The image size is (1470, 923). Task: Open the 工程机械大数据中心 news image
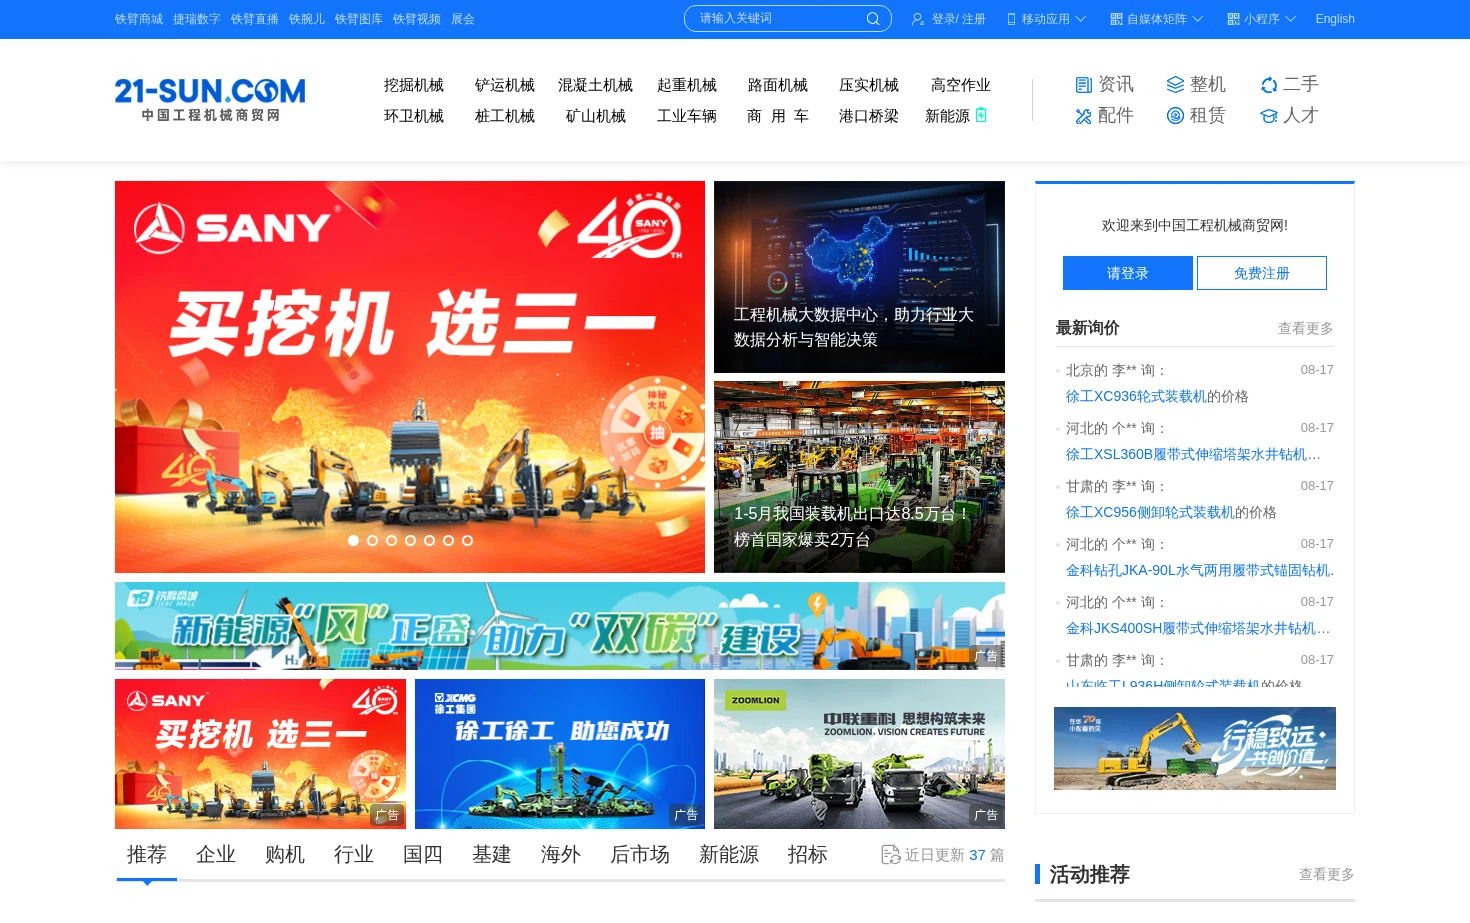coord(859,277)
